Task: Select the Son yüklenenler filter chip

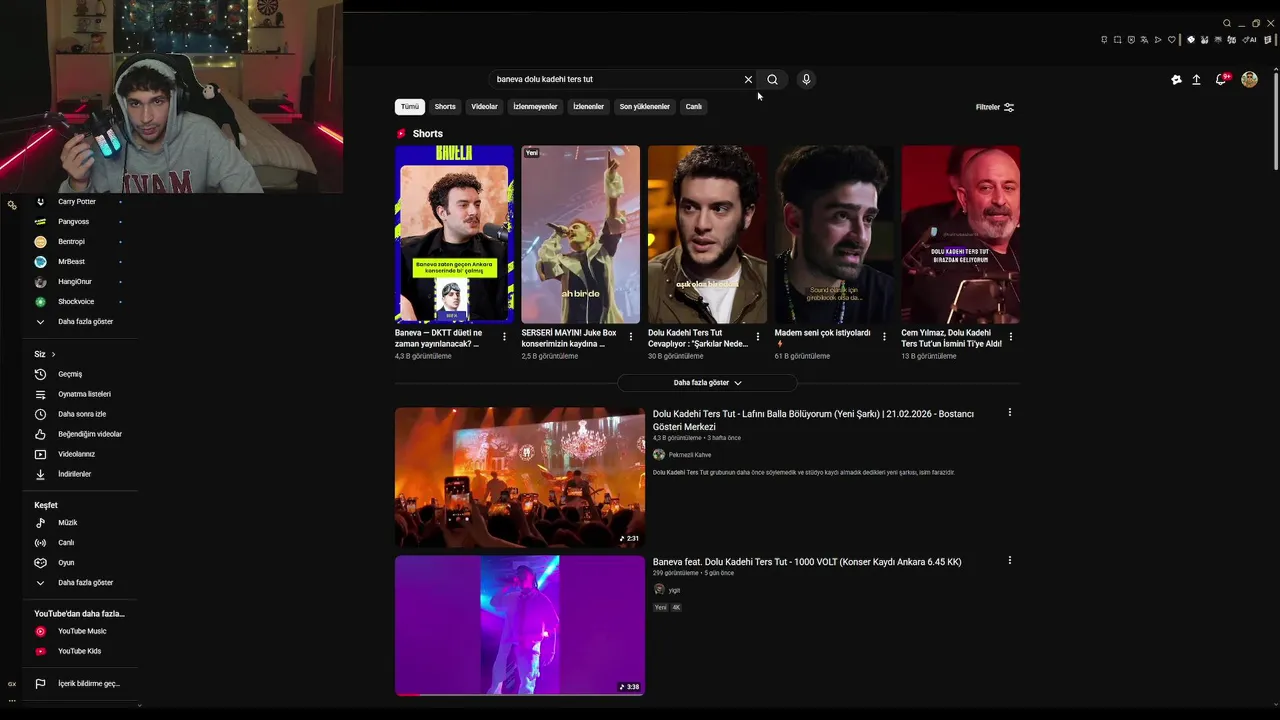Action: (x=644, y=107)
